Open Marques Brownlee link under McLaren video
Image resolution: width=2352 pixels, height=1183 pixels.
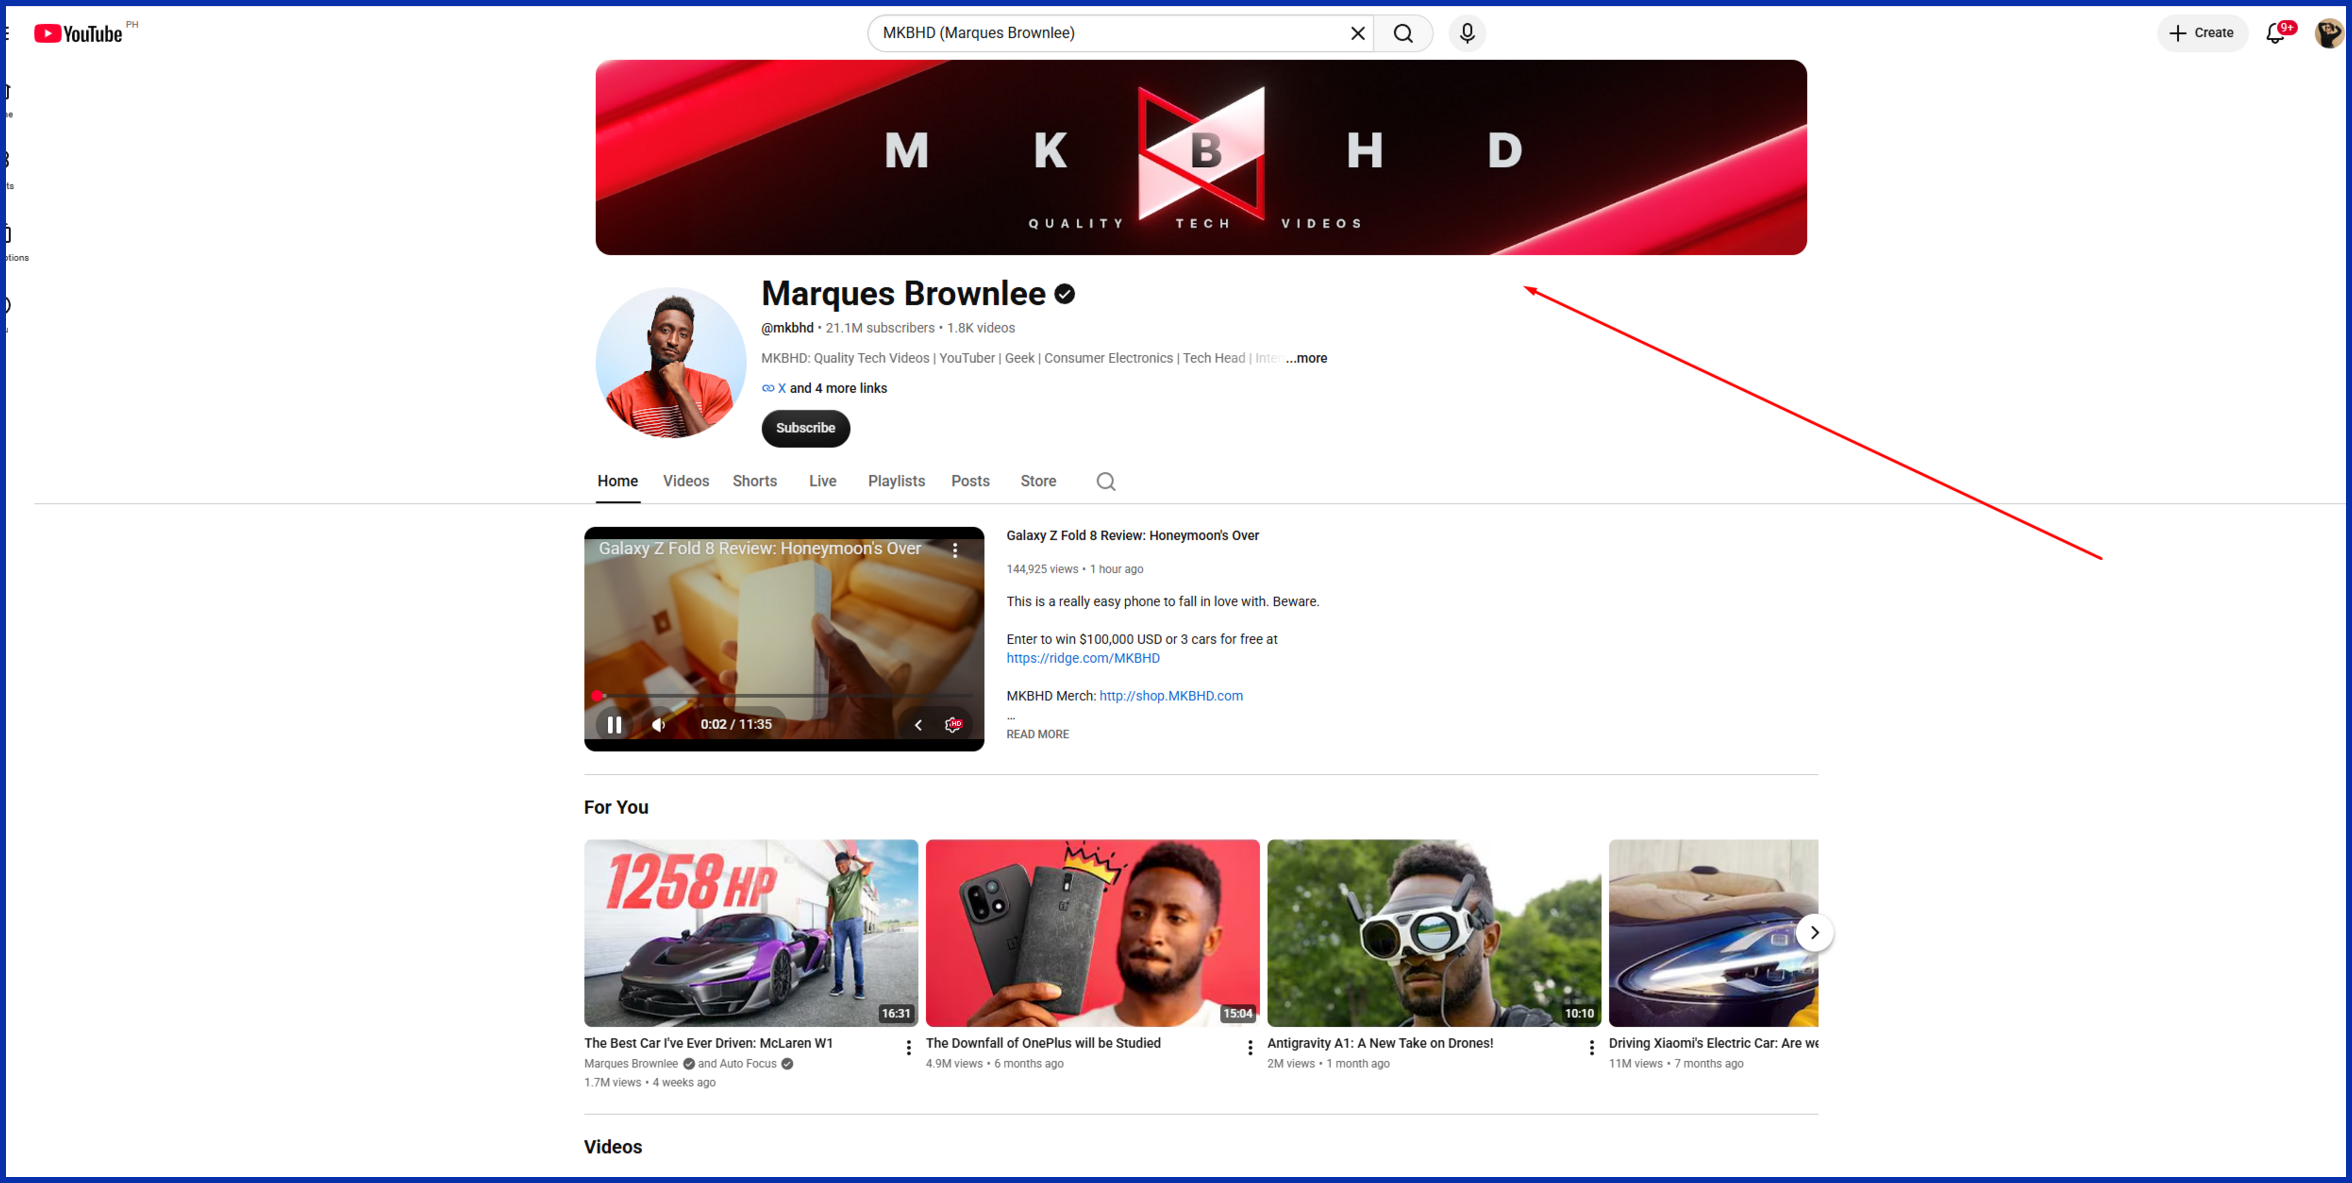click(x=631, y=1064)
